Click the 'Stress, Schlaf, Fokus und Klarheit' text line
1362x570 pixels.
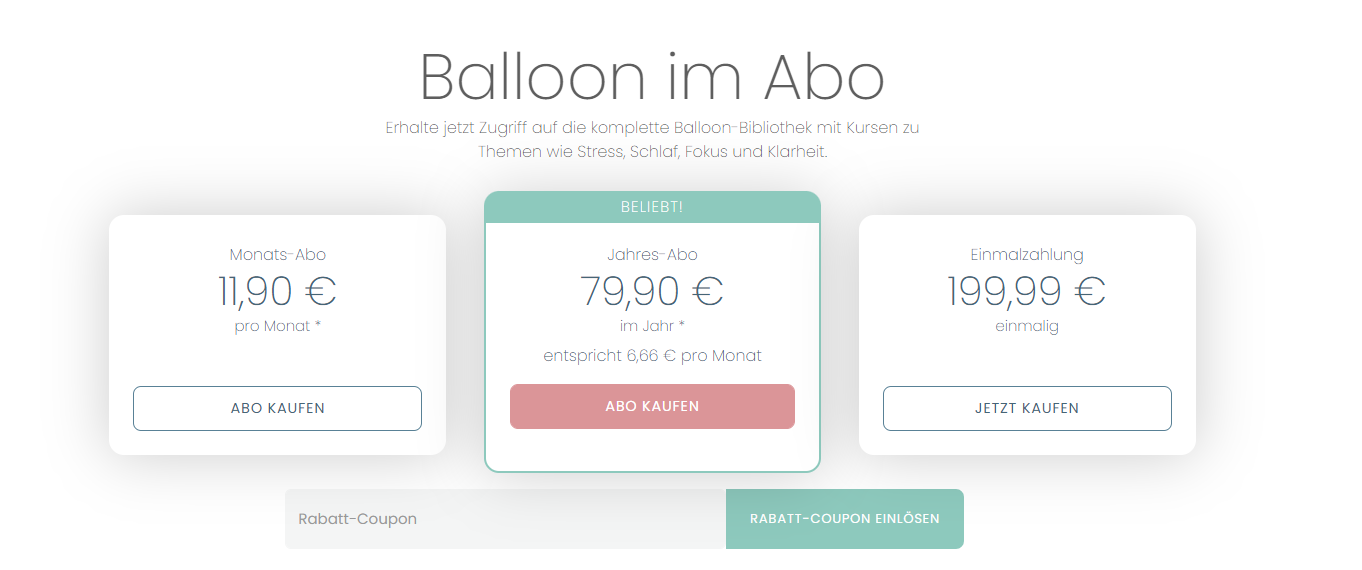(x=702, y=152)
